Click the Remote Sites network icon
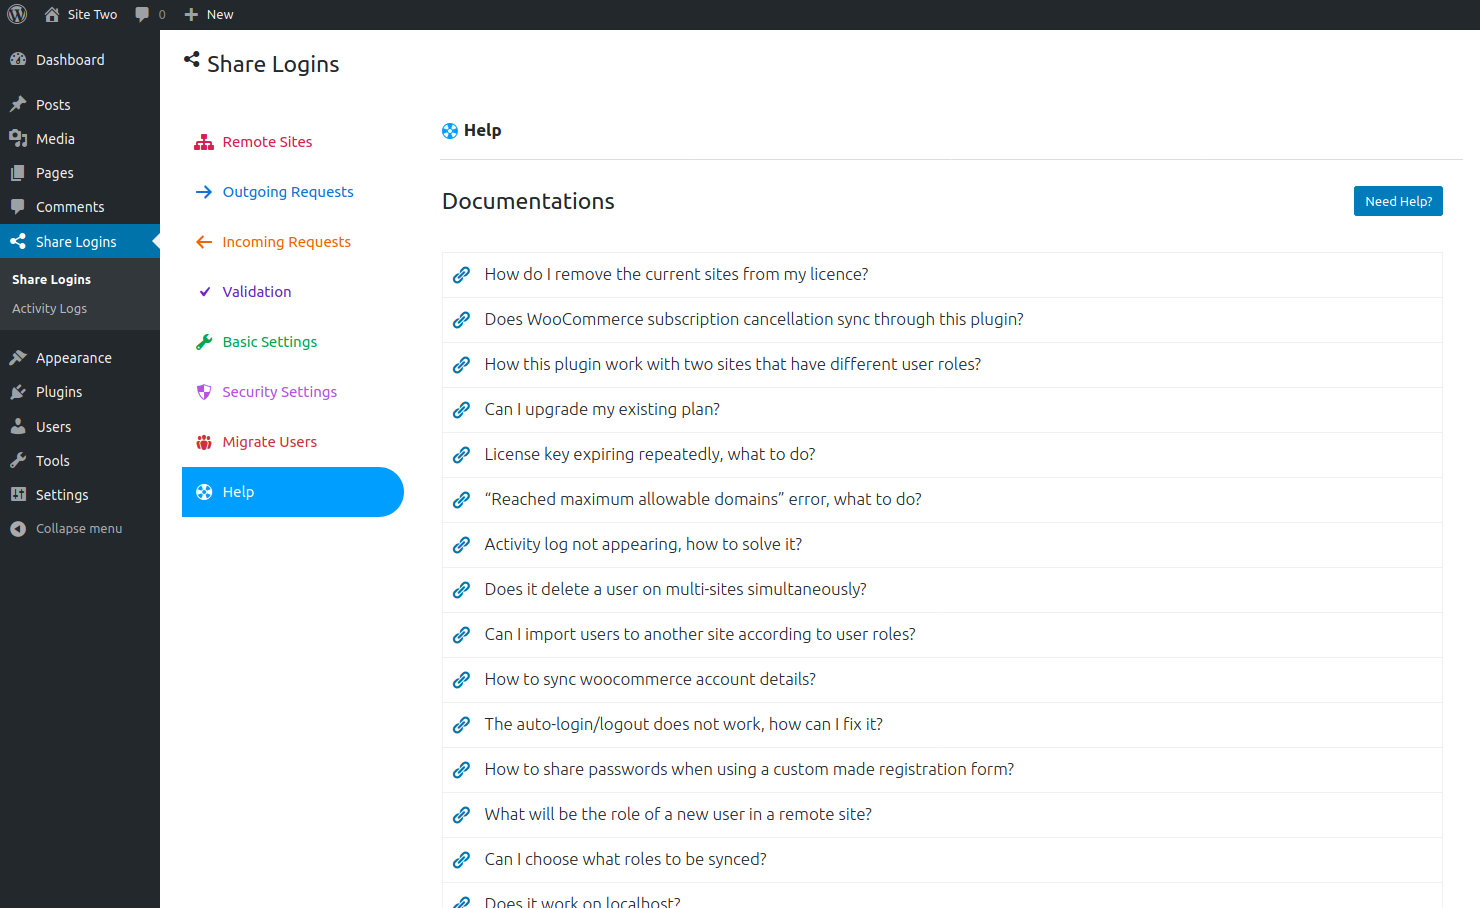The height and width of the screenshot is (908, 1480). pyautogui.click(x=204, y=142)
